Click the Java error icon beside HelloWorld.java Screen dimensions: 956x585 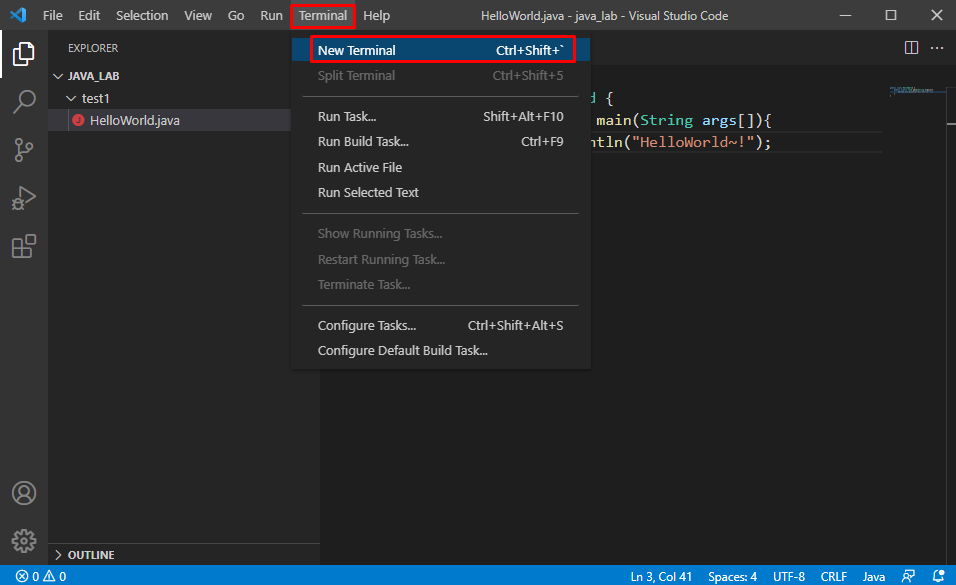[x=78, y=120]
